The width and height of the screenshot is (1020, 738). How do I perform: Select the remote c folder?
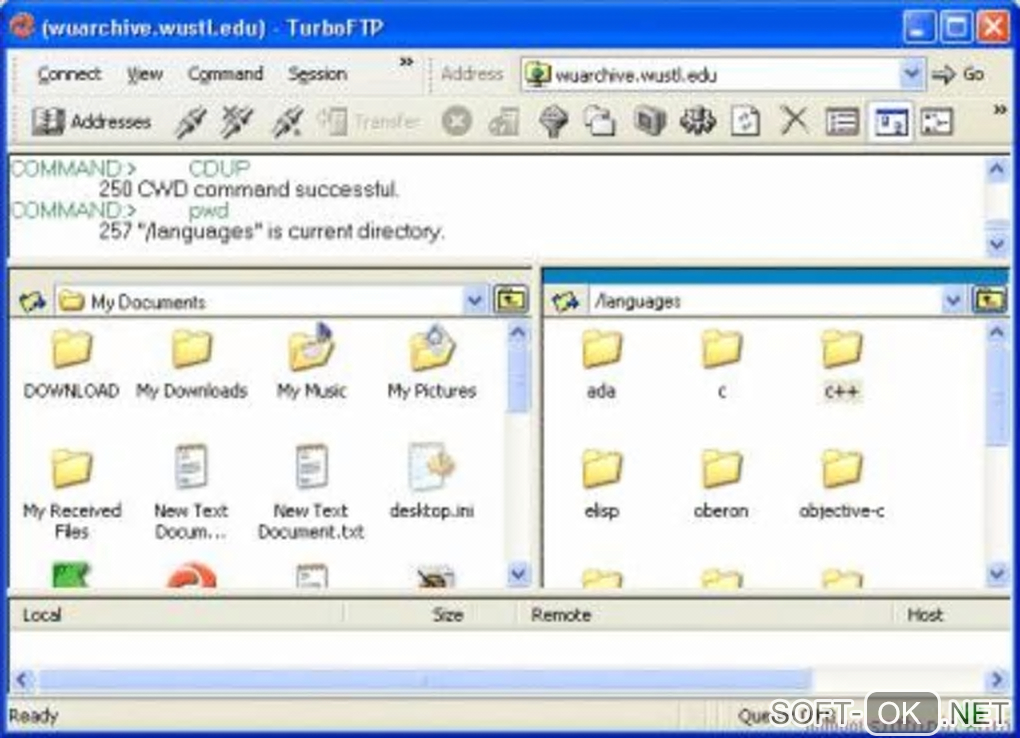tap(721, 364)
